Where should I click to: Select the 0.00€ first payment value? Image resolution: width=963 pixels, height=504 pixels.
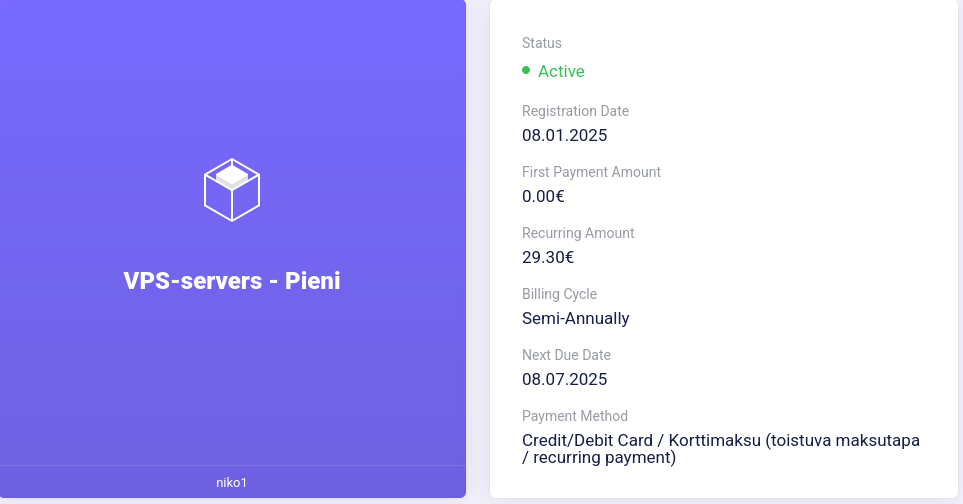coord(543,196)
